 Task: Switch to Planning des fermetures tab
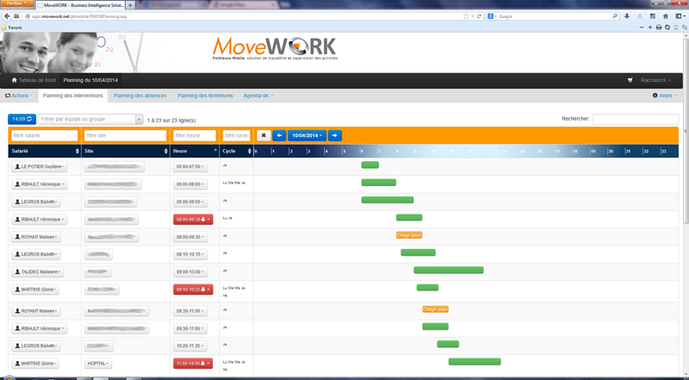click(x=205, y=96)
